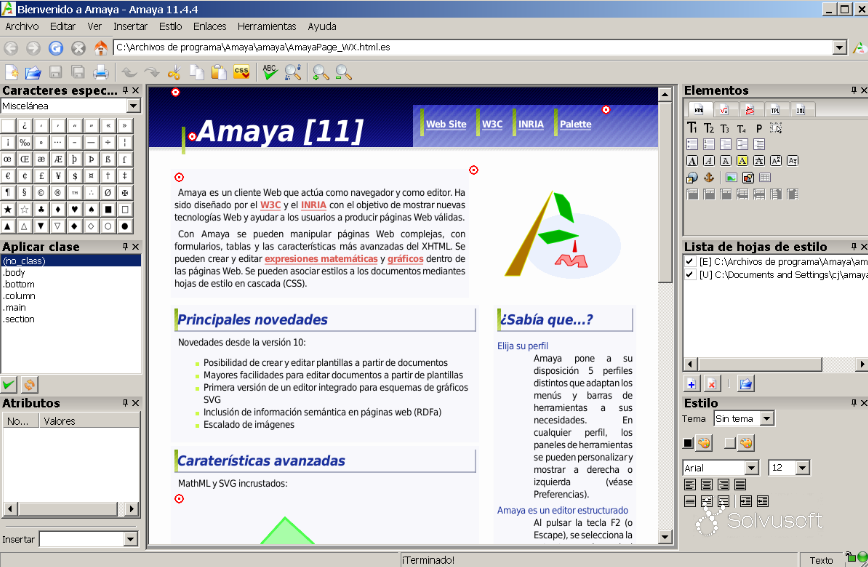Open the Enlaces menu
This screenshot has height=567, width=868.
[x=210, y=26]
